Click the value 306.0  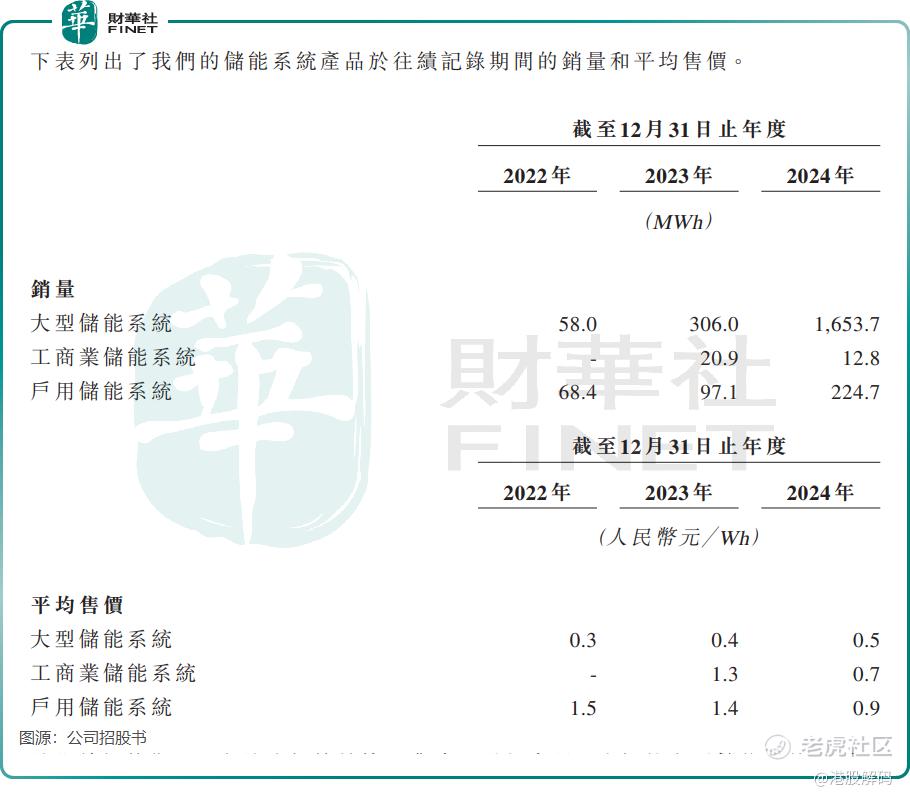(x=713, y=324)
